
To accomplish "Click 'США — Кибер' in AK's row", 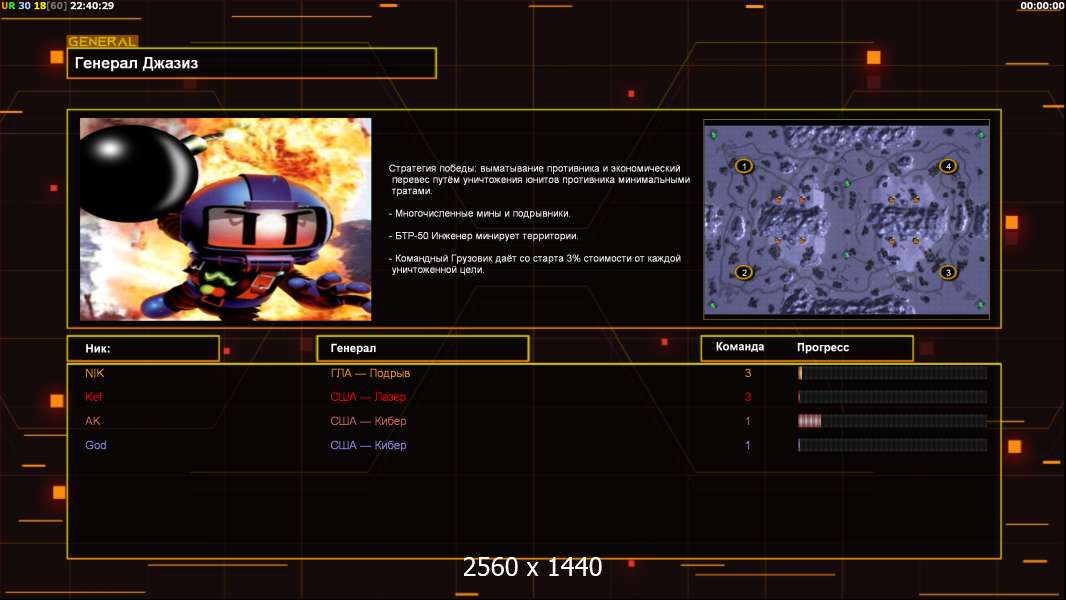I will [x=368, y=421].
